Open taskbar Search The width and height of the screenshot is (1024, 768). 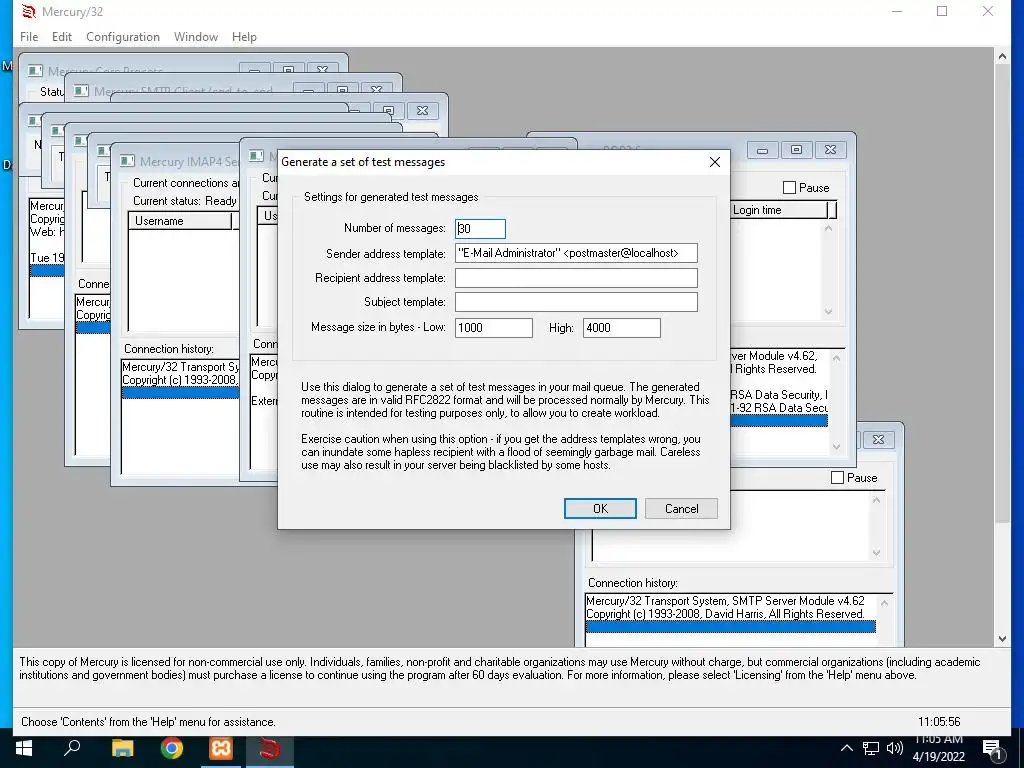tap(72, 748)
